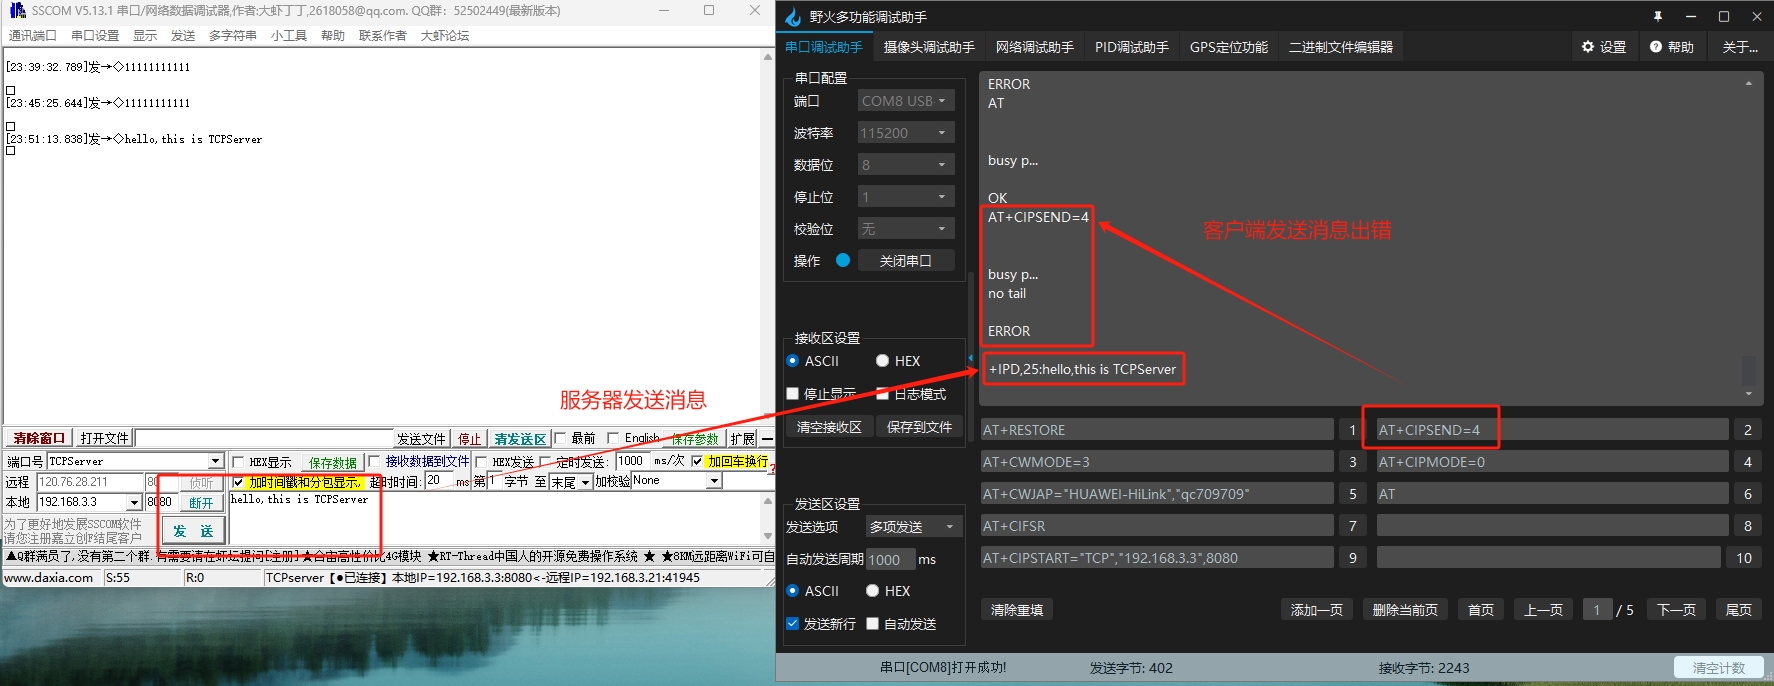Open the 多项发送 send option dropdown
Screen dimensions: 1774x686
pos(913,527)
